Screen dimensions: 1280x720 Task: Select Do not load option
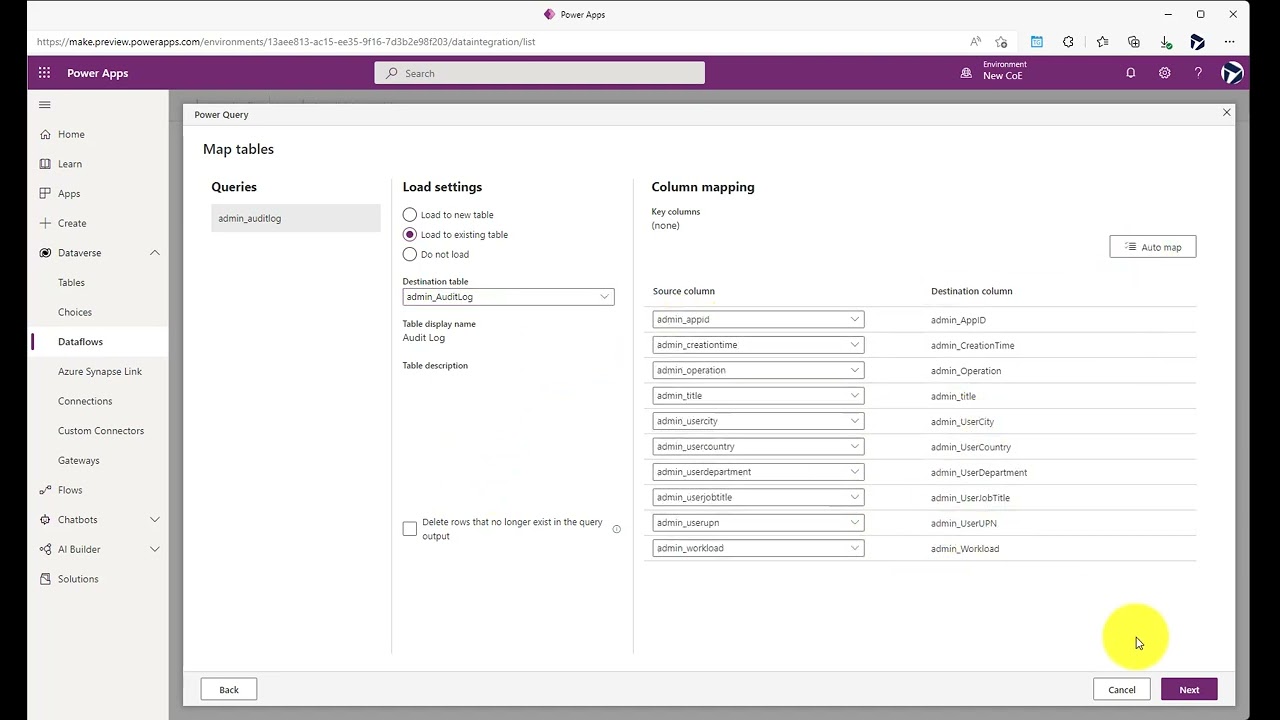coord(409,254)
